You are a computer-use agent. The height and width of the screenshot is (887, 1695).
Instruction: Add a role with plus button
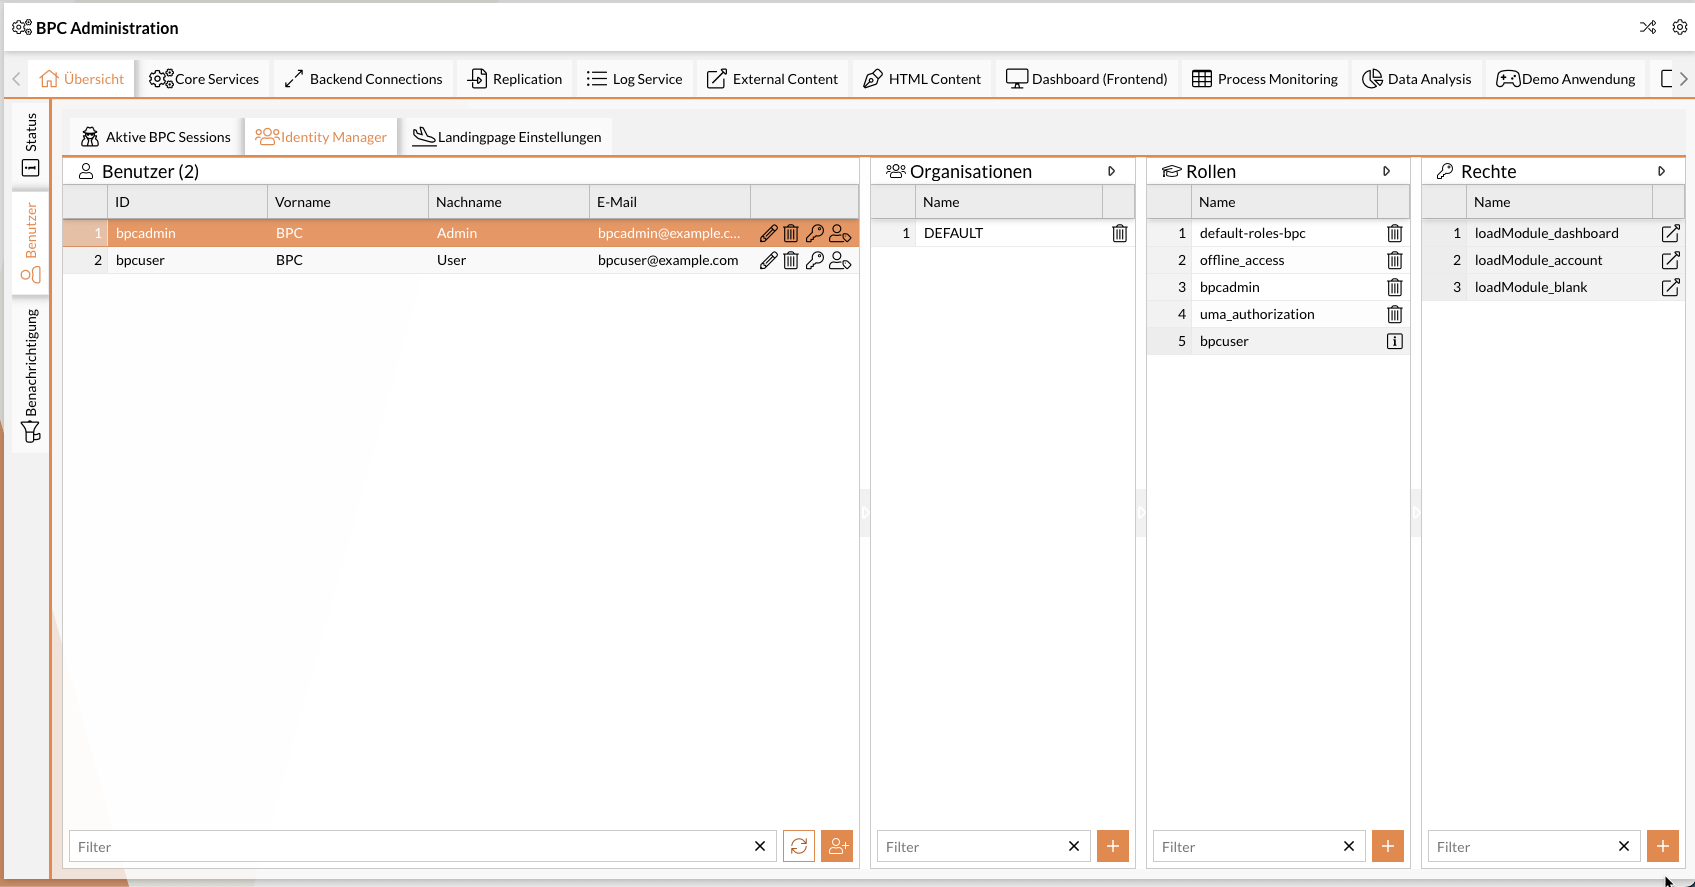[1388, 846]
